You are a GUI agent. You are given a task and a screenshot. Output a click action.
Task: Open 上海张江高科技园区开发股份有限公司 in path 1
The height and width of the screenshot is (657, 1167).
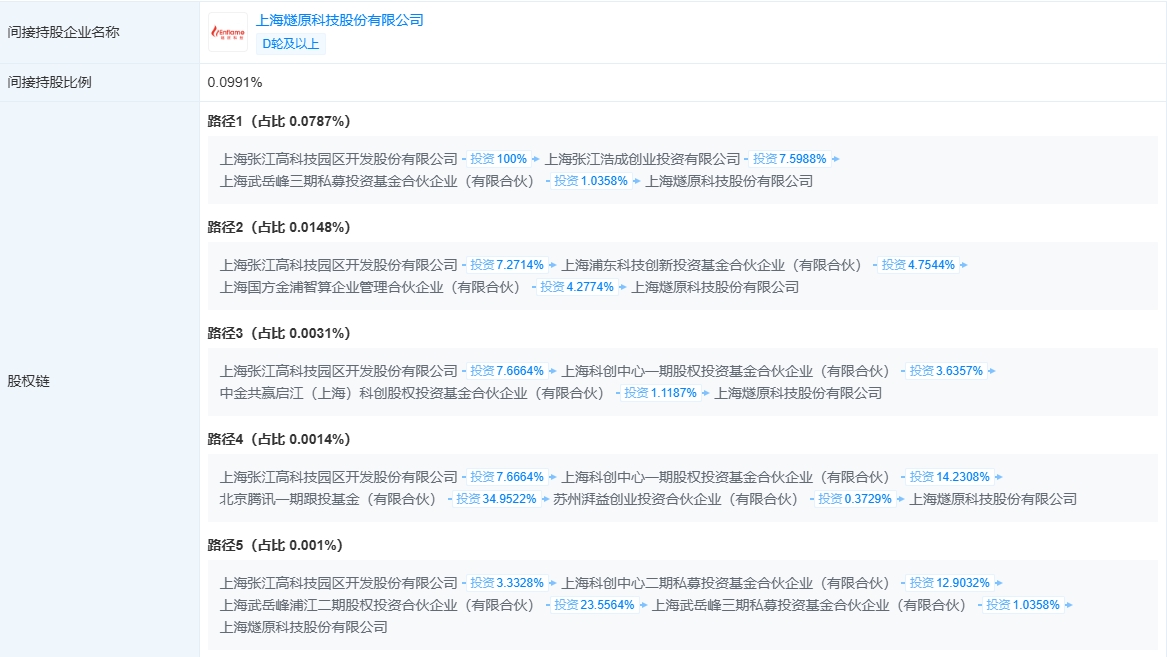click(339, 159)
